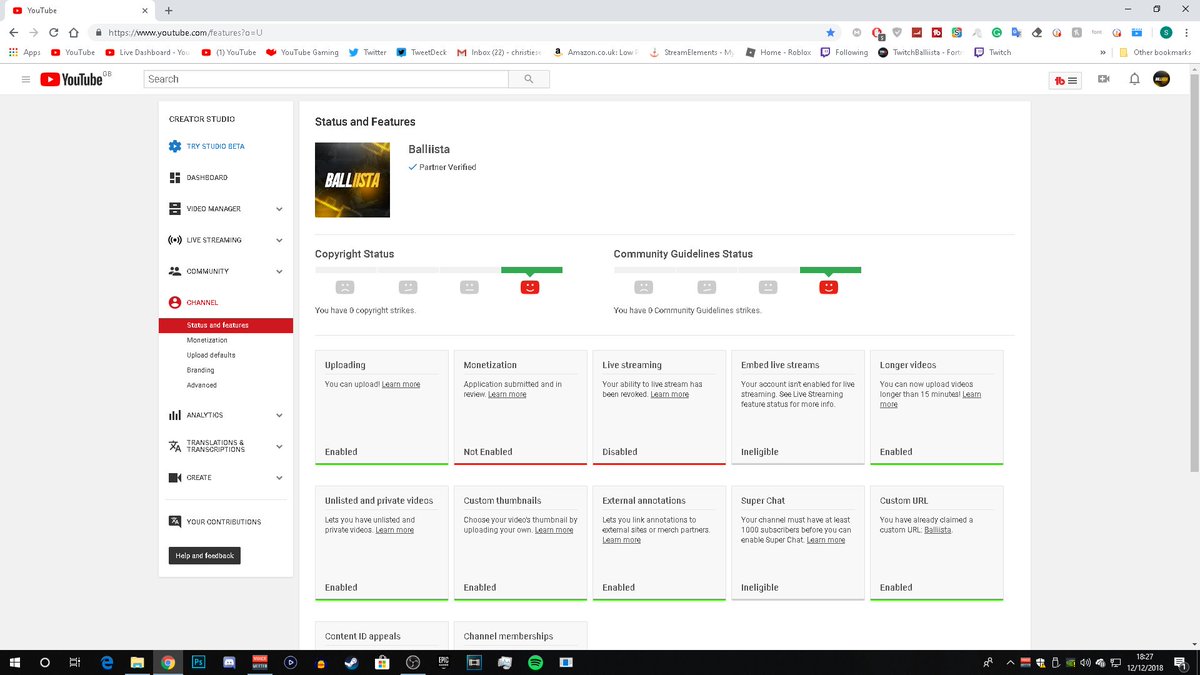Image resolution: width=1200 pixels, height=675 pixels.
Task: Expand the Community section
Action: [279, 271]
